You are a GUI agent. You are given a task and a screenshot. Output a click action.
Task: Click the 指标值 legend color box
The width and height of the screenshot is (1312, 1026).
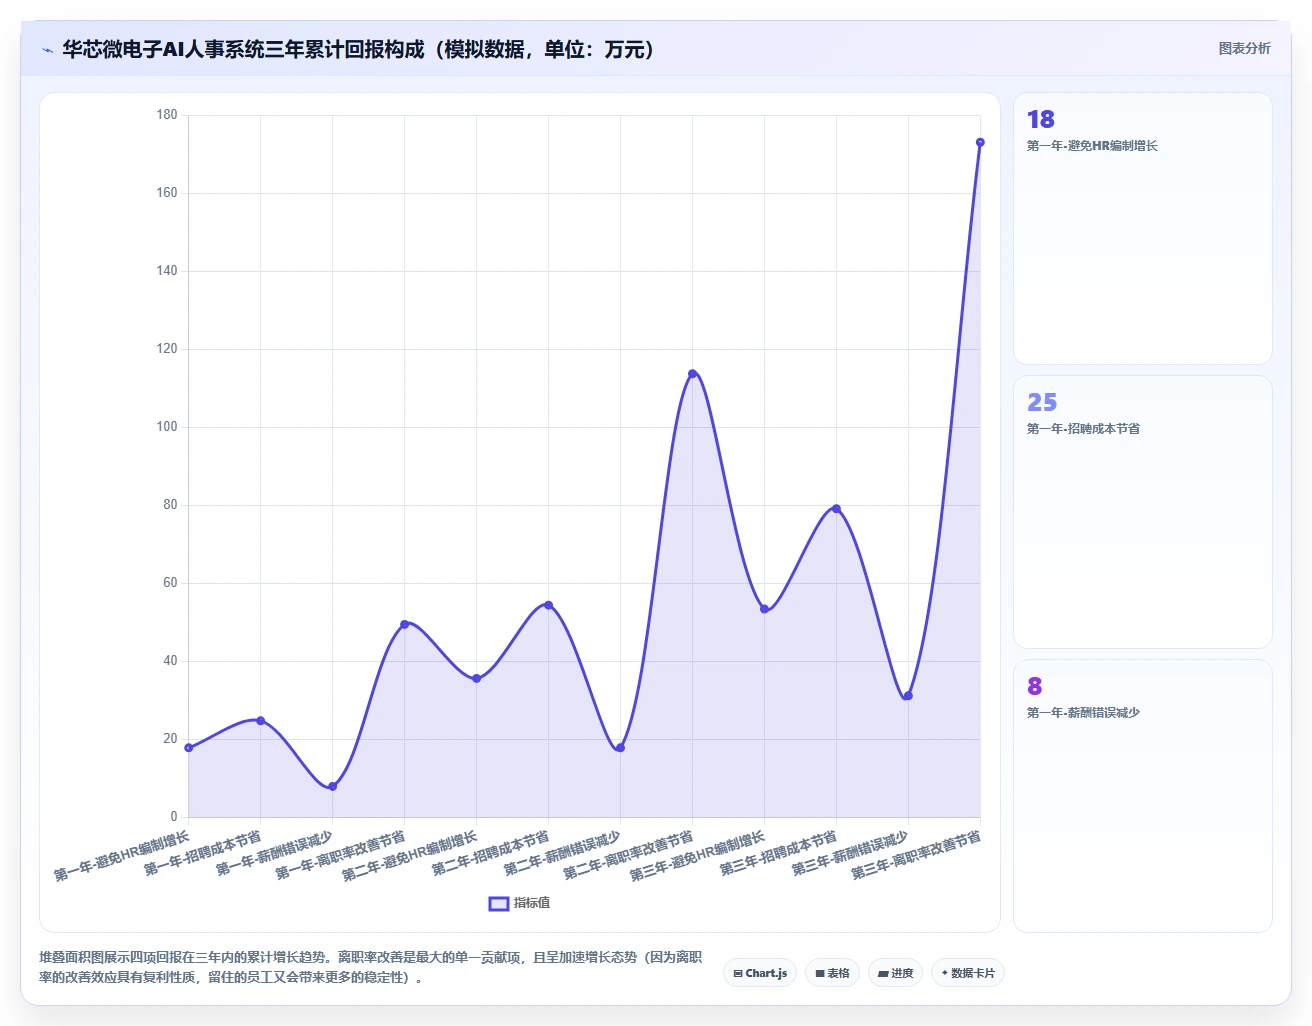(499, 903)
